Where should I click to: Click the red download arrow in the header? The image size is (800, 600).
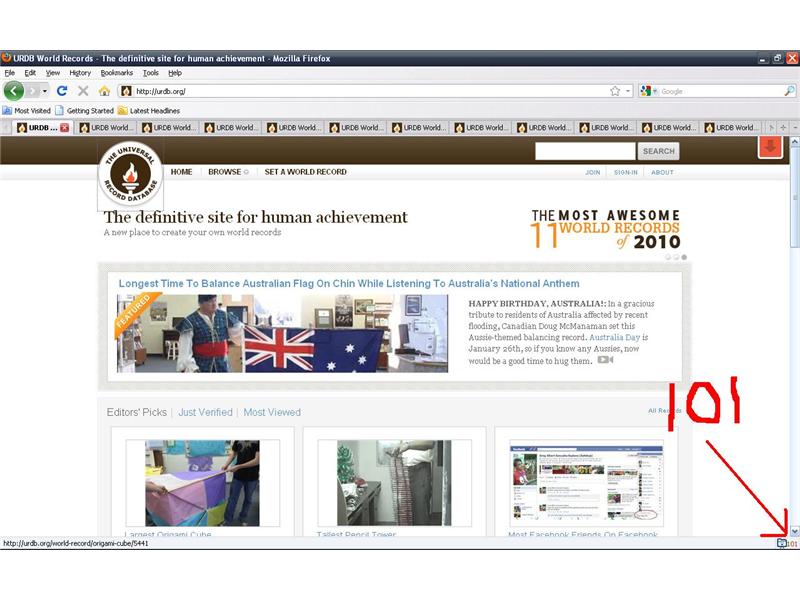pos(769,147)
